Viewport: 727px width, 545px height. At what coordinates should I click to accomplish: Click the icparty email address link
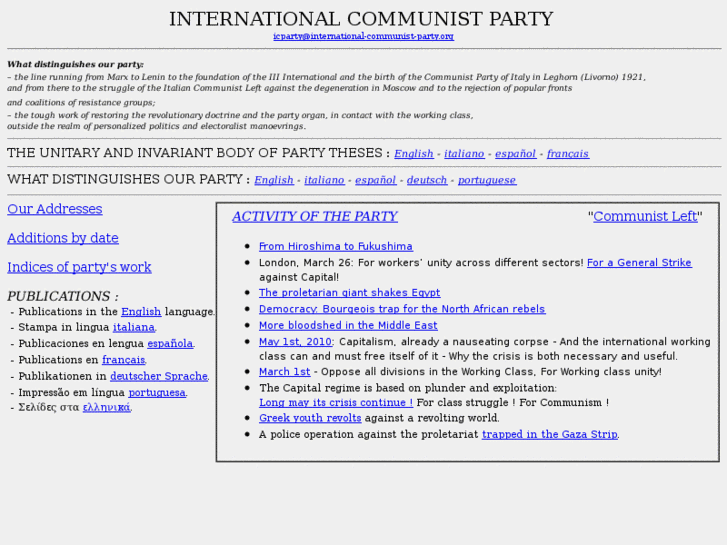click(363, 36)
